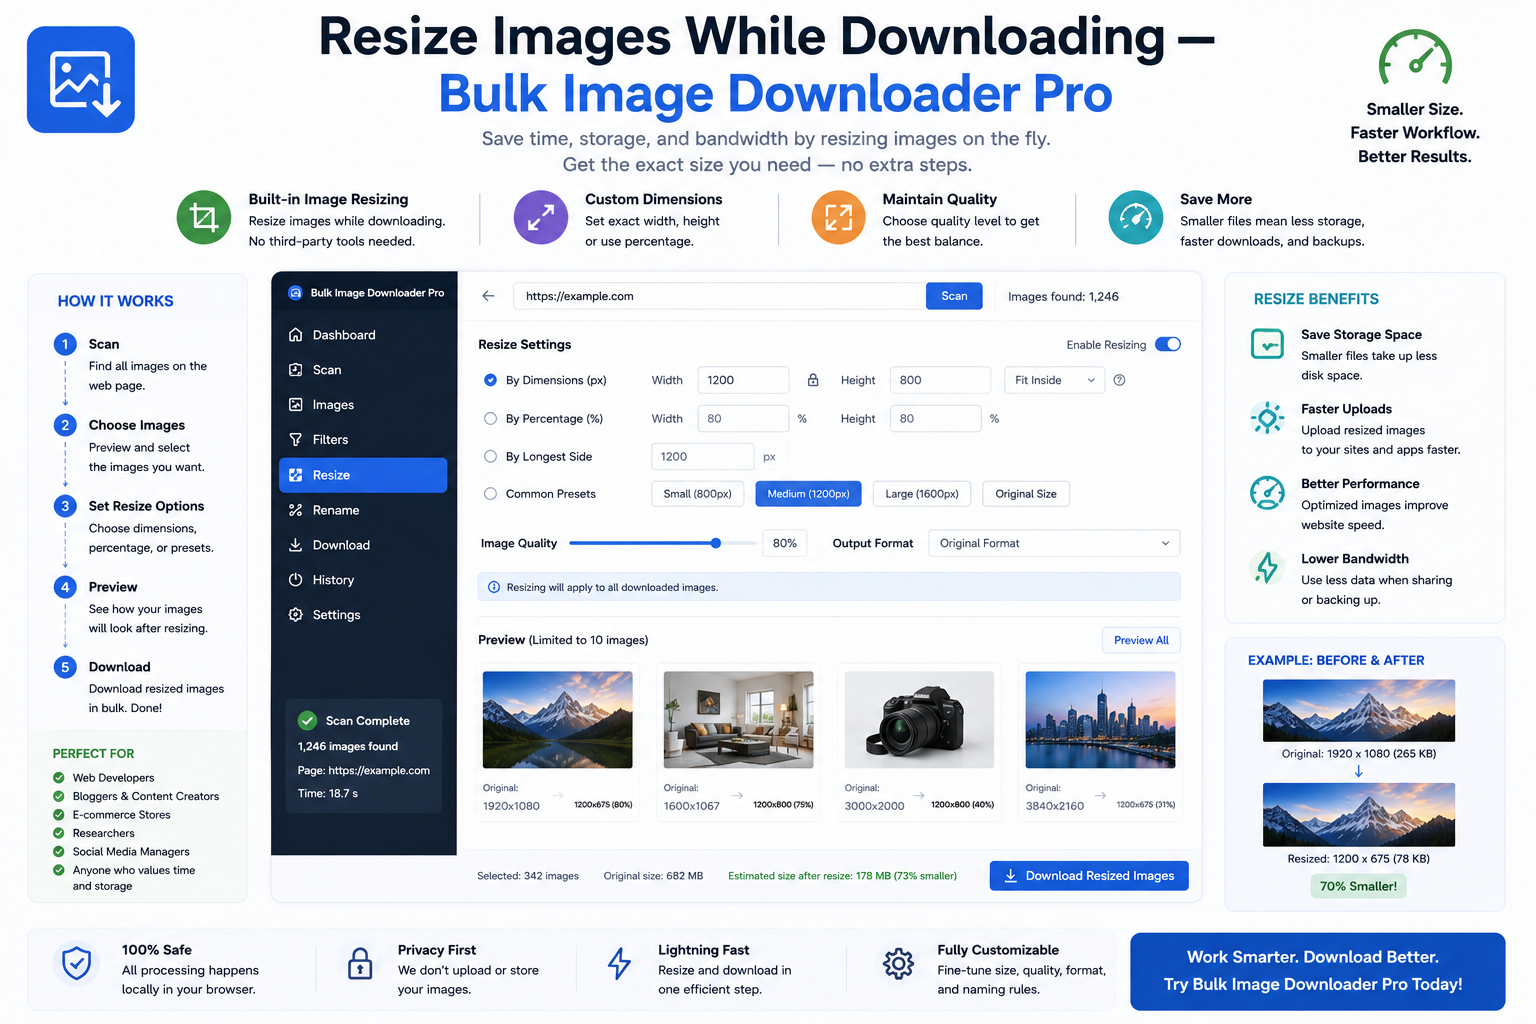The image size is (1536, 1024).
Task: Click the orange Maintain Quality icon
Action: point(838,217)
